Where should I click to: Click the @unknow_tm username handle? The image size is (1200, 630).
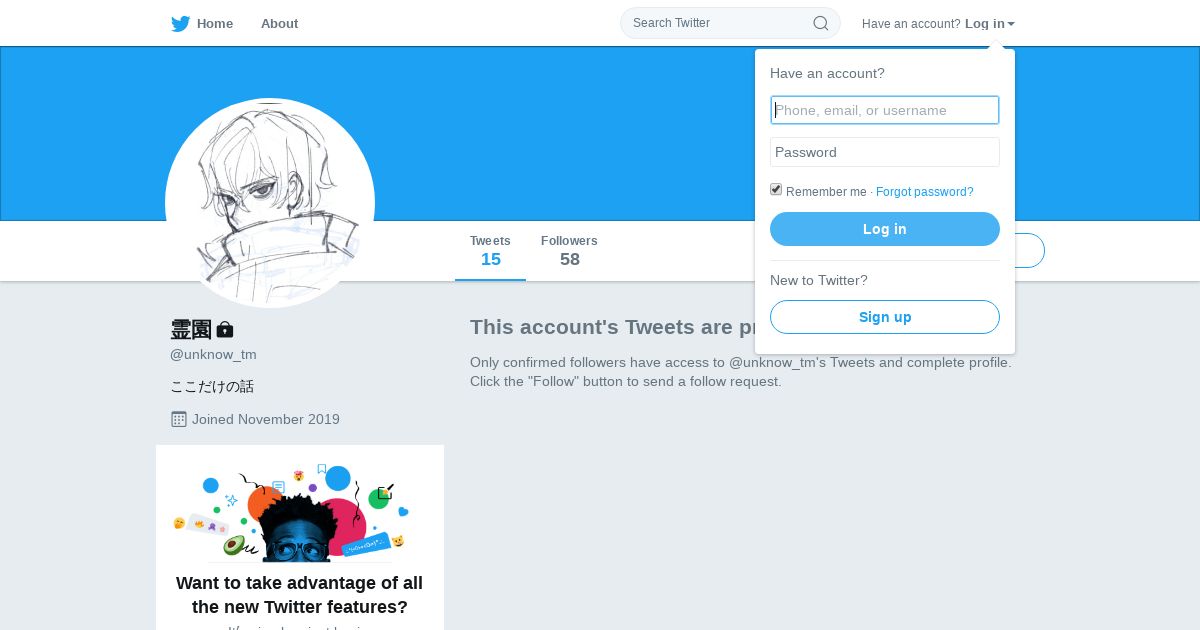coord(213,354)
